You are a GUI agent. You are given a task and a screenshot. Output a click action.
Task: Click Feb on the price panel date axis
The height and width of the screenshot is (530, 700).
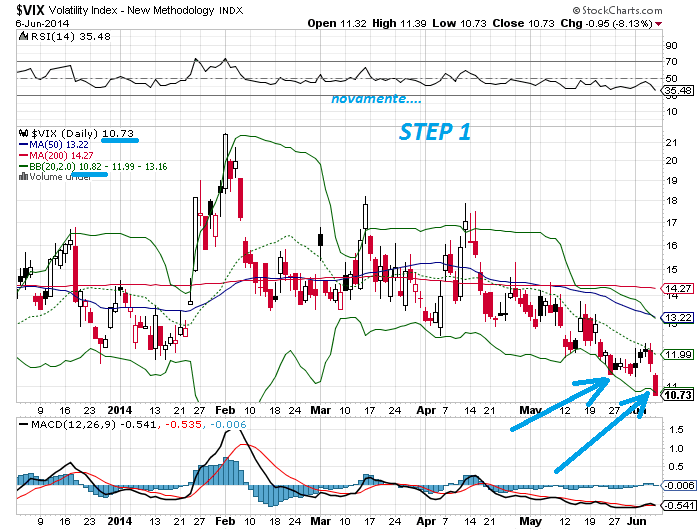[225, 410]
